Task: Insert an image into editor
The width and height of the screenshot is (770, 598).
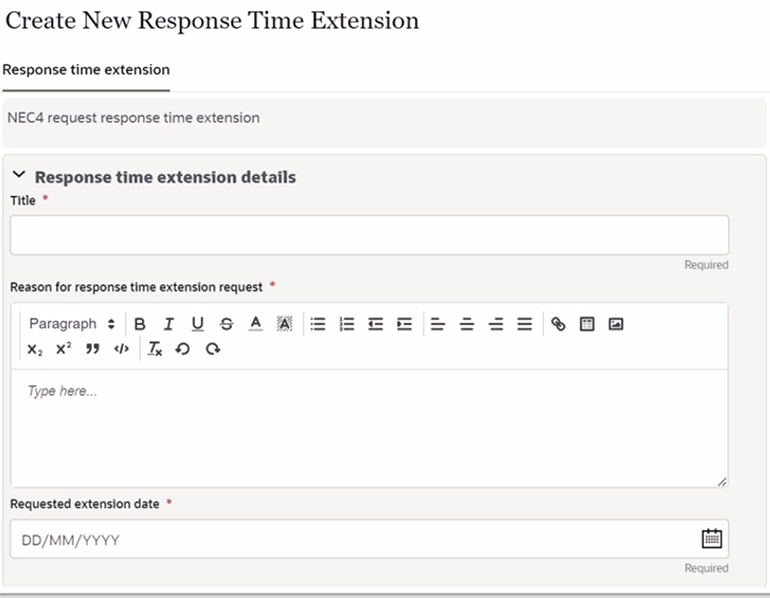Action: [616, 324]
